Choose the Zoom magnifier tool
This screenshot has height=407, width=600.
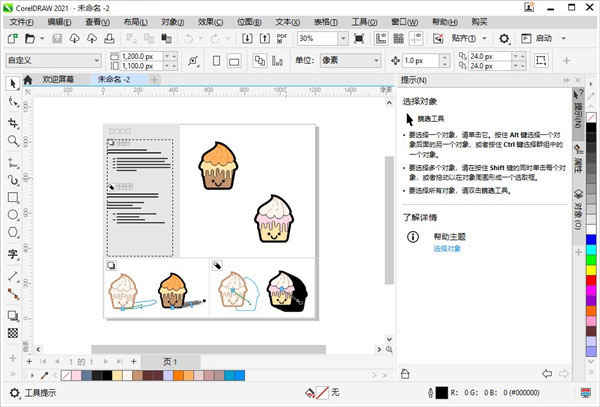pyautogui.click(x=13, y=141)
